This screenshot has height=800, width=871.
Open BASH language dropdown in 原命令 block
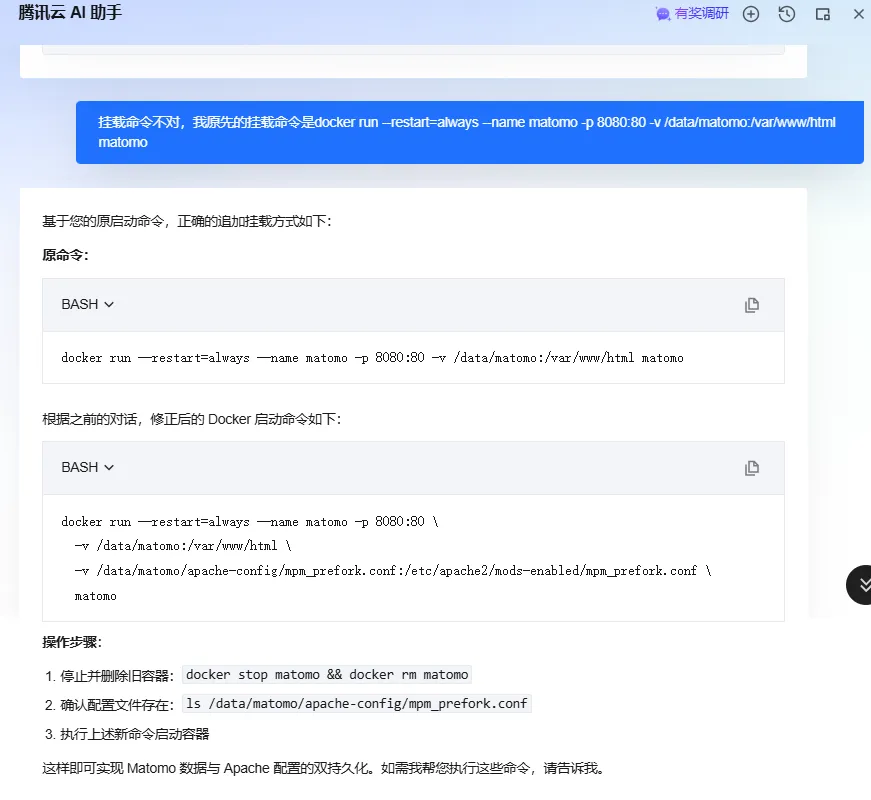[x=87, y=304]
